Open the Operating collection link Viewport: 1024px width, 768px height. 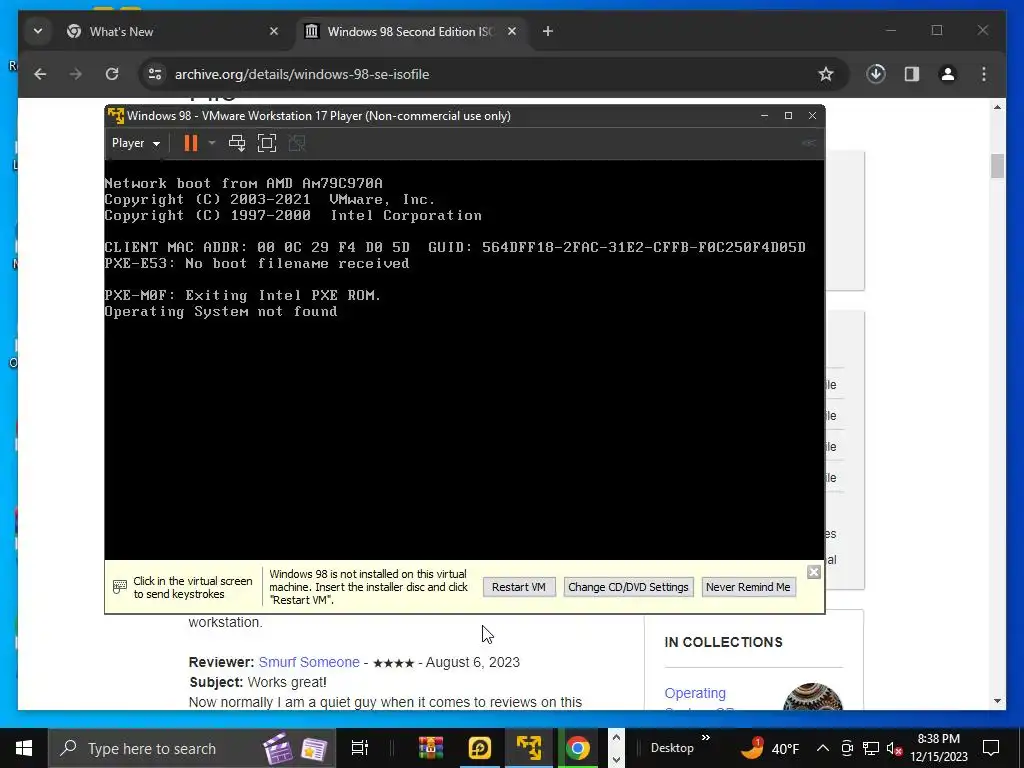695,693
